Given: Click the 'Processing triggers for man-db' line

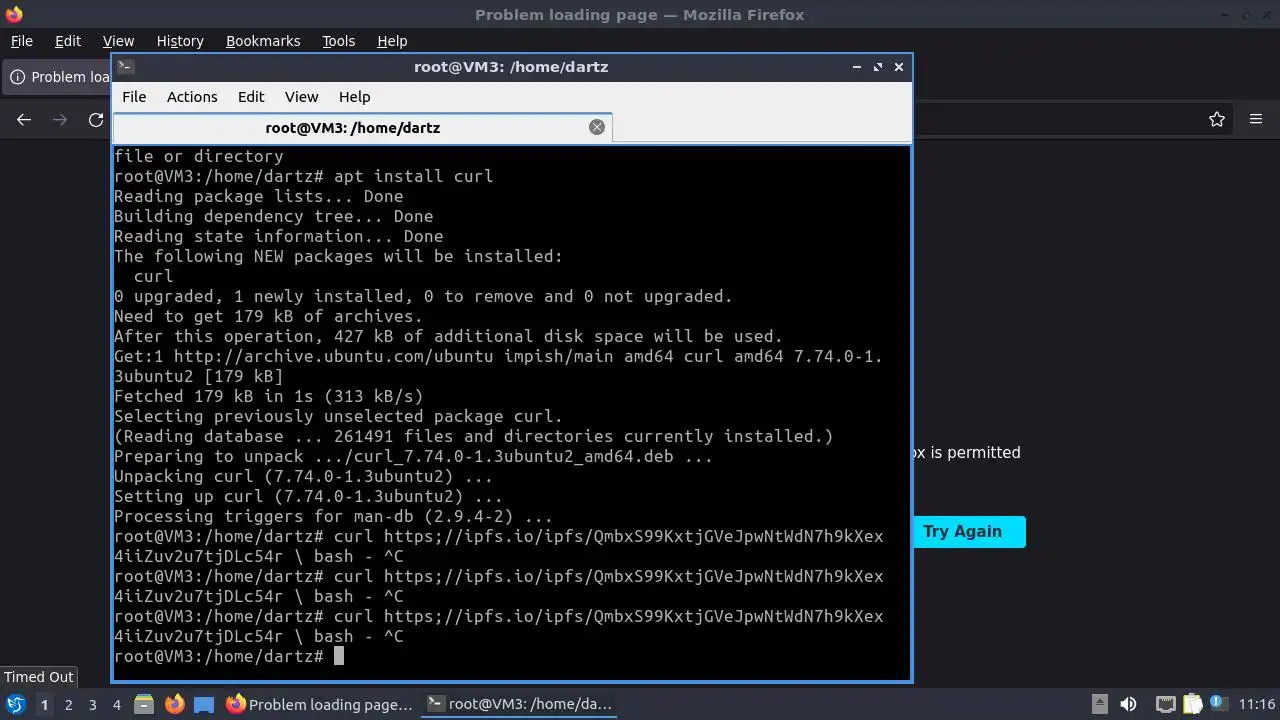Looking at the screenshot, I should tap(334, 516).
